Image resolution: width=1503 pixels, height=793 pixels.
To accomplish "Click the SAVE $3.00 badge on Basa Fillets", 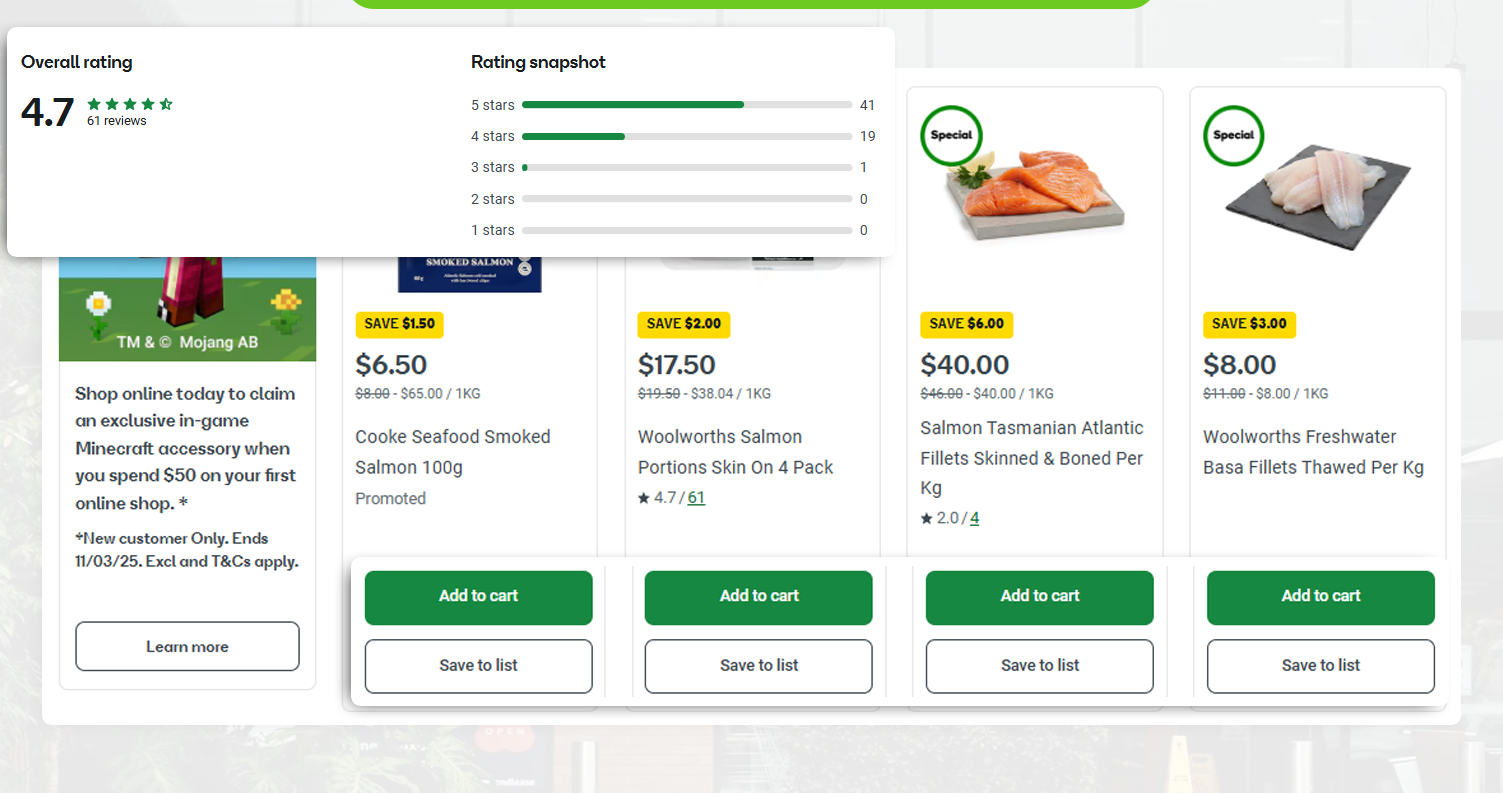I will 1249,324.
